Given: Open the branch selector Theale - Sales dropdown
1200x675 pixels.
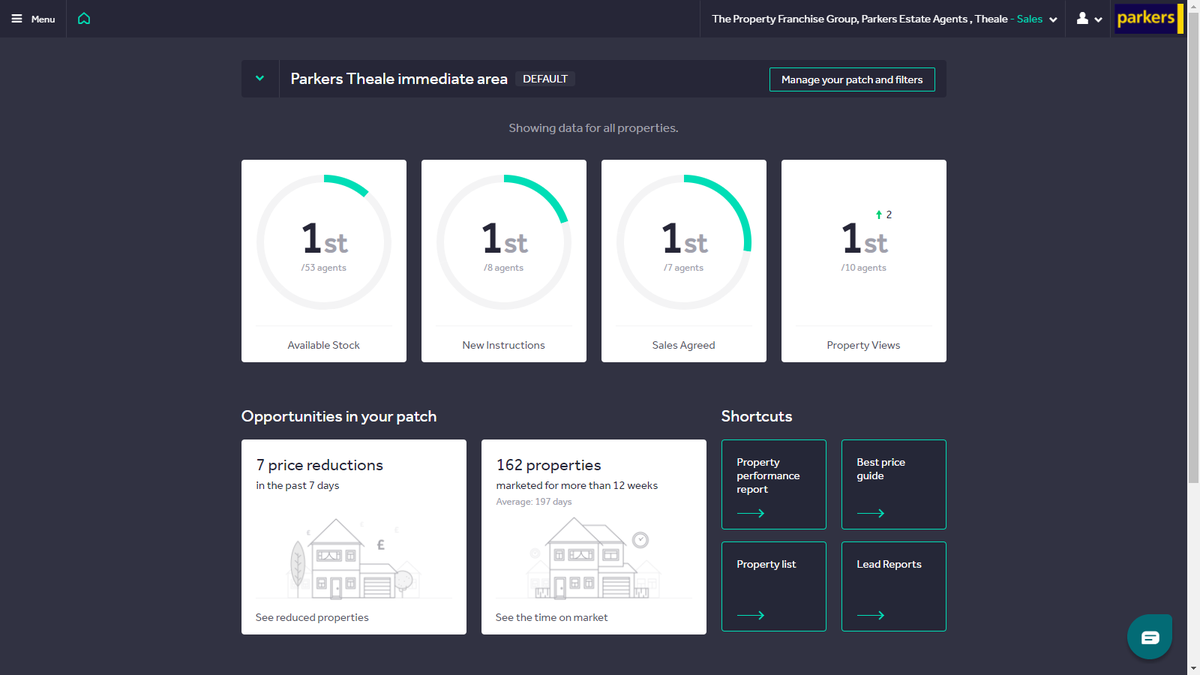Looking at the screenshot, I should click(884, 19).
